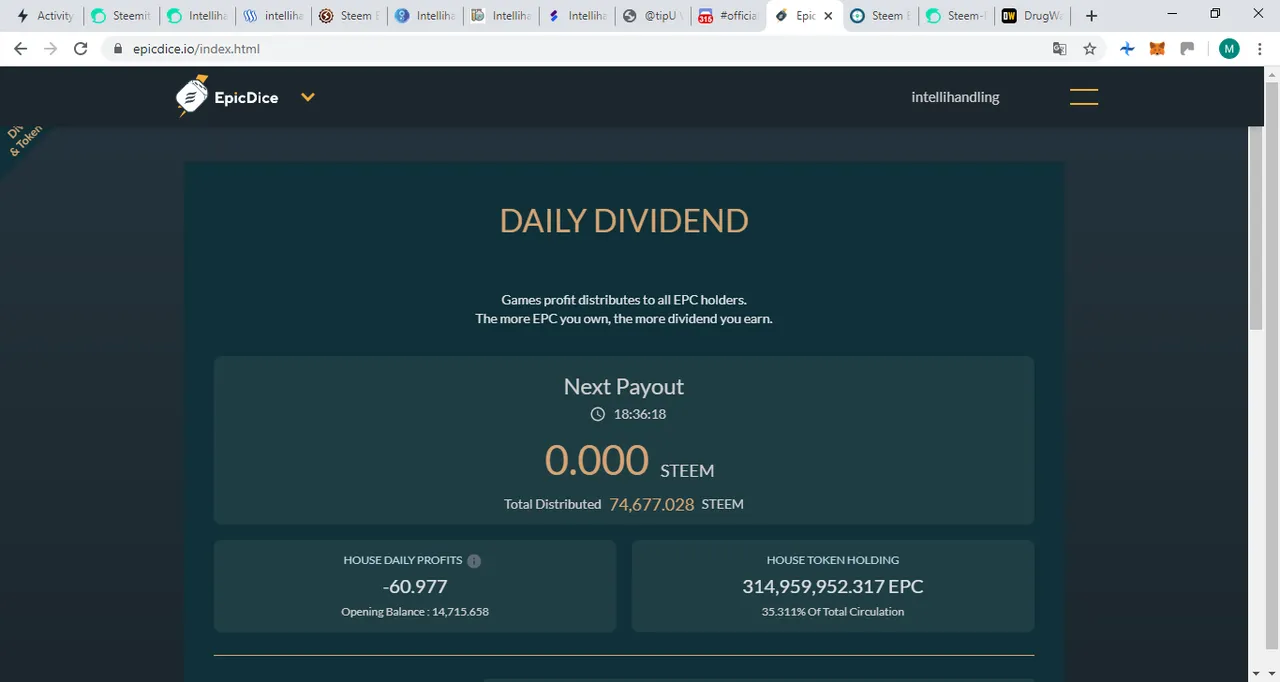Click 'Games profit distributes to all EPC holders' text

624,300
